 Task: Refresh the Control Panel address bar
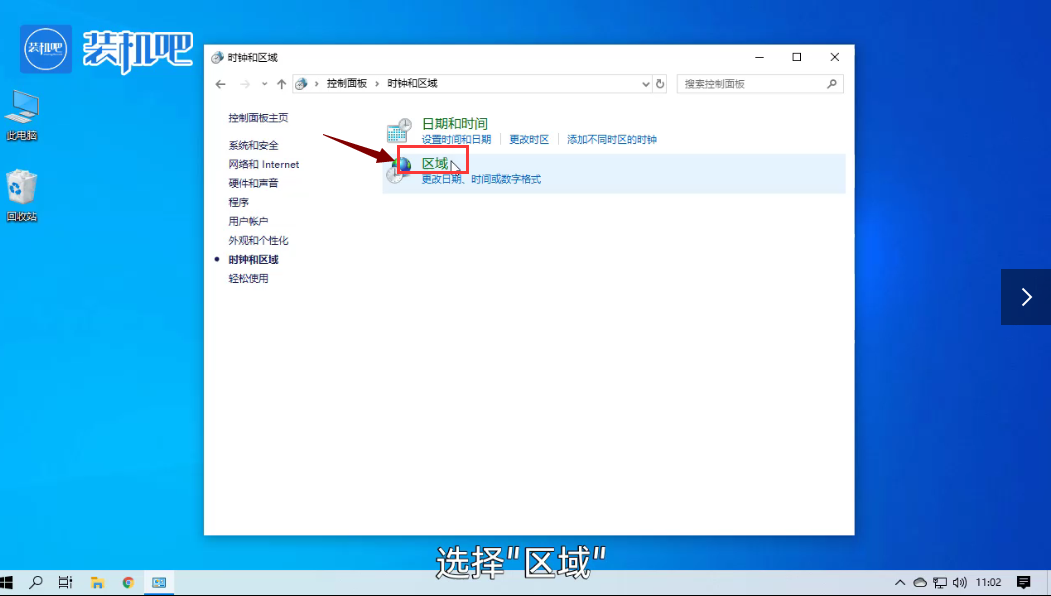(660, 84)
